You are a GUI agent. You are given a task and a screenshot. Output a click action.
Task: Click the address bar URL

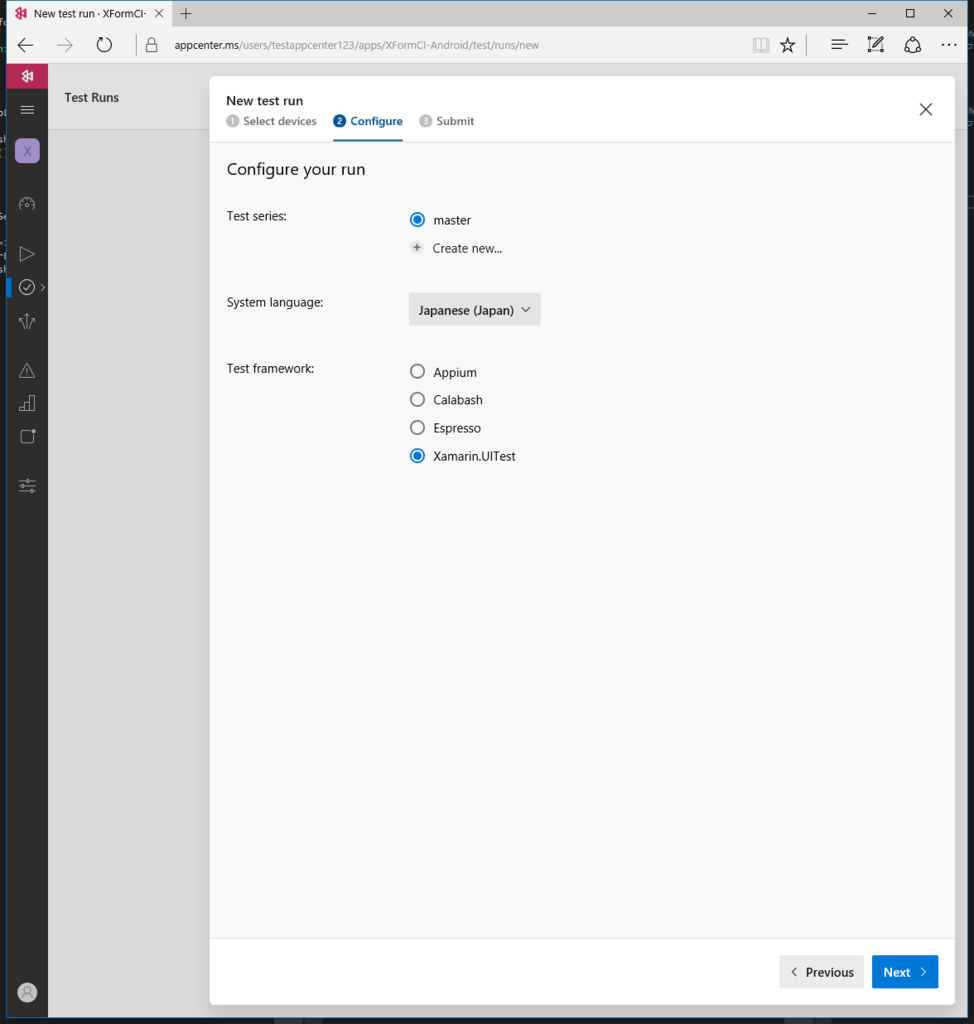coord(357,45)
